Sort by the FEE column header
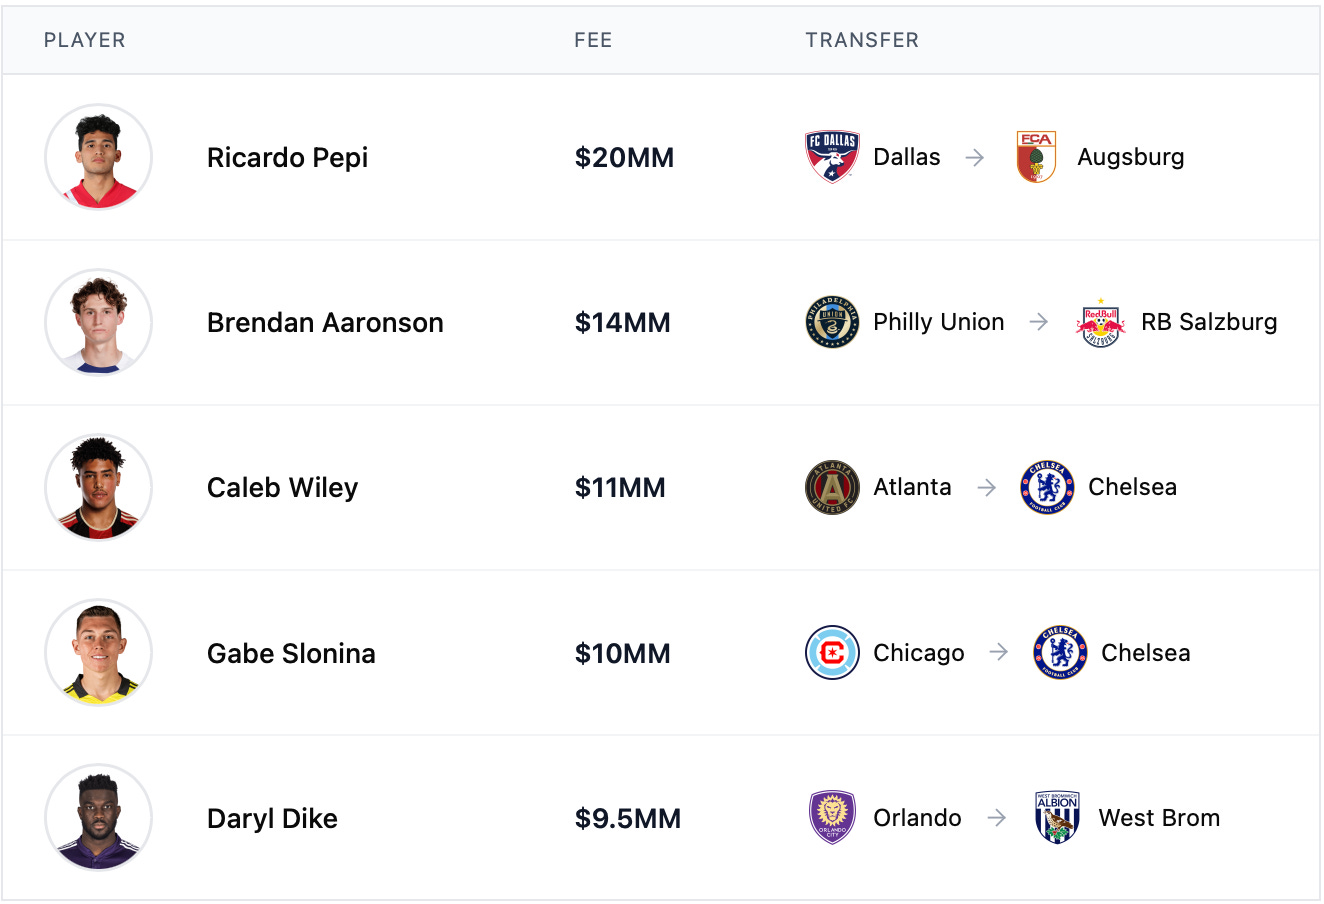The width and height of the screenshot is (1324, 904). tap(593, 40)
